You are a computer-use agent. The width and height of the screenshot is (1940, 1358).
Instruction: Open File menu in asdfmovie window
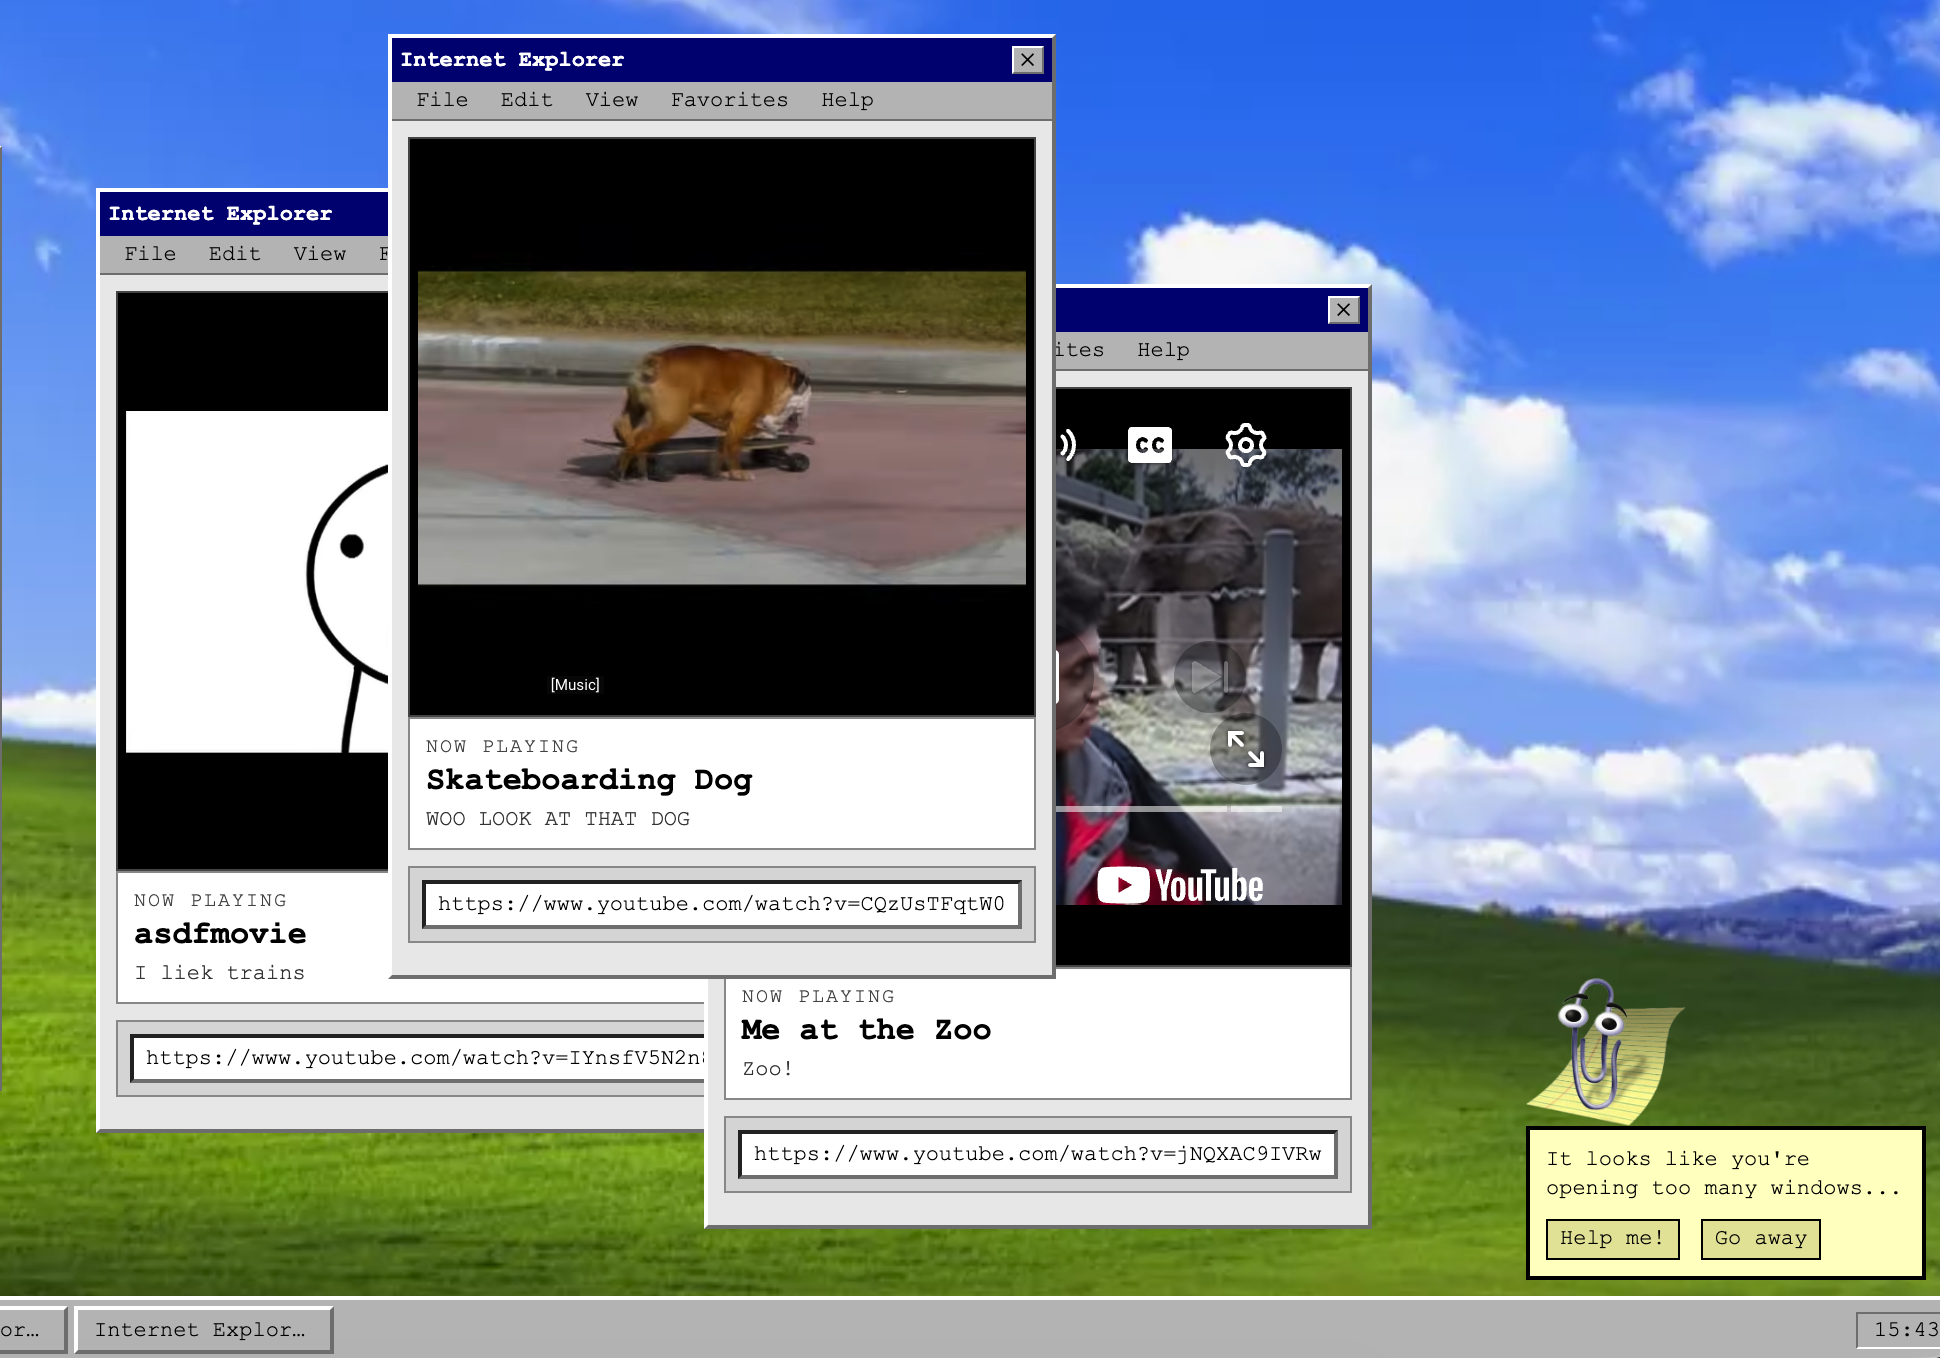click(x=150, y=254)
